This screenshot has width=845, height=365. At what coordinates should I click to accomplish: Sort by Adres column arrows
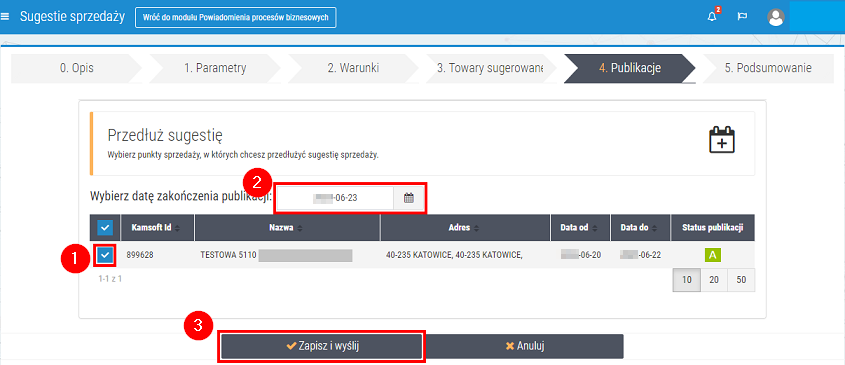tap(476, 228)
